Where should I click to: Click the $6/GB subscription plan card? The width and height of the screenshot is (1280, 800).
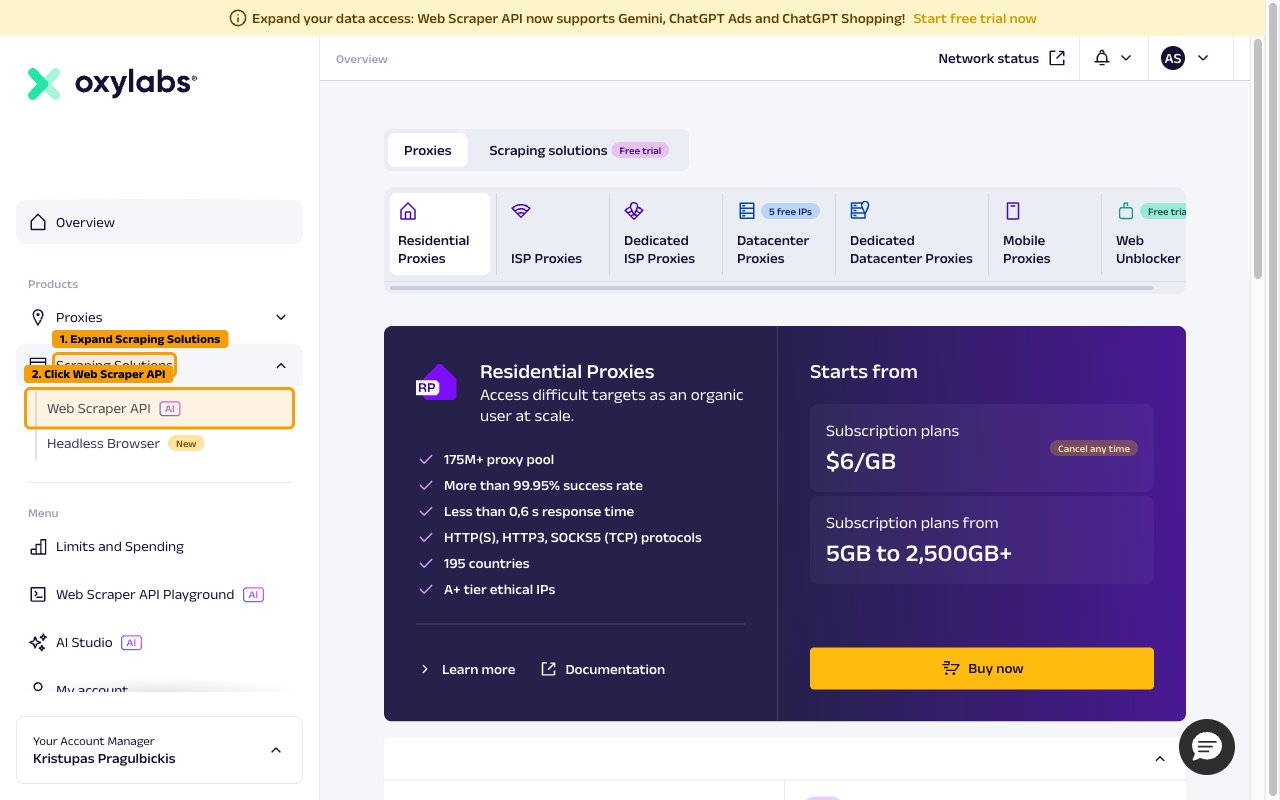[x=982, y=448]
